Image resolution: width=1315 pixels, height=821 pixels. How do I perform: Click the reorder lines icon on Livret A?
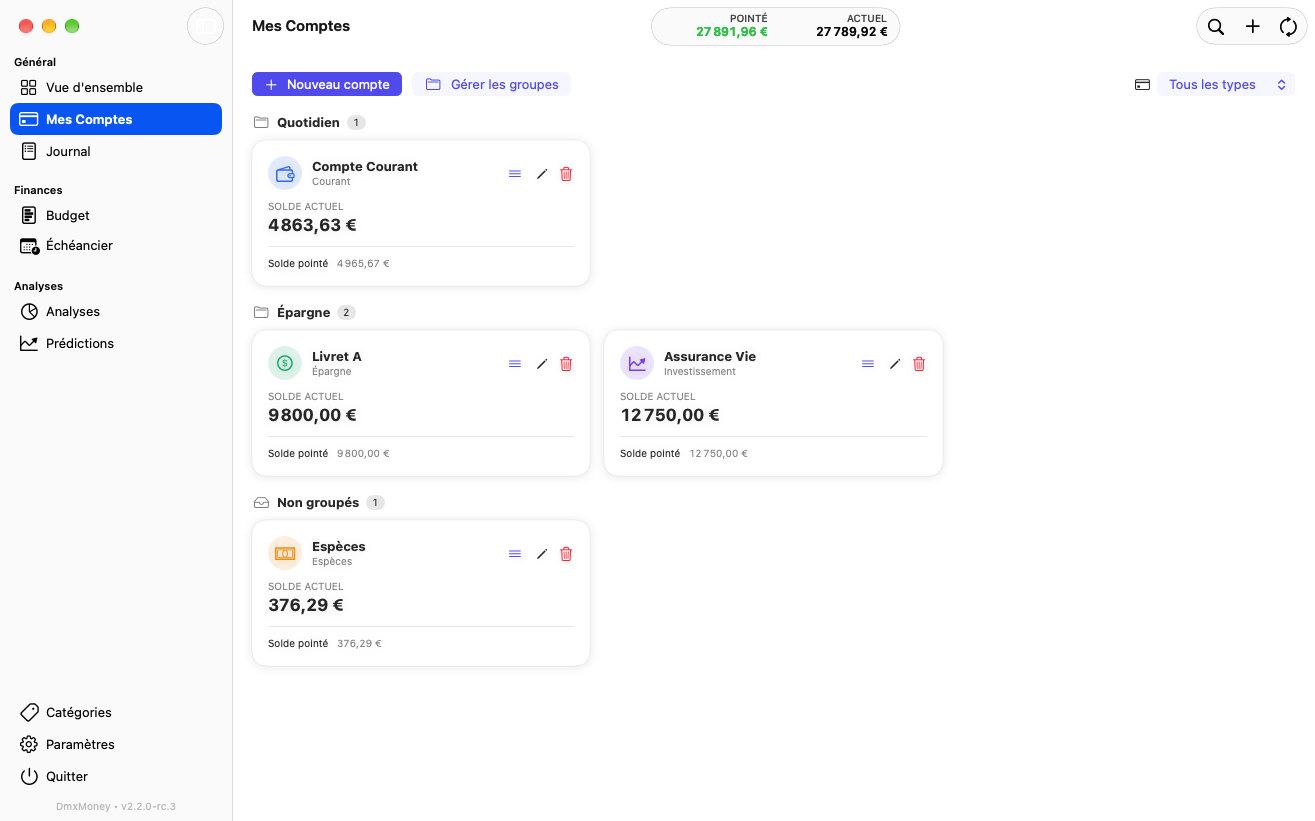click(515, 364)
